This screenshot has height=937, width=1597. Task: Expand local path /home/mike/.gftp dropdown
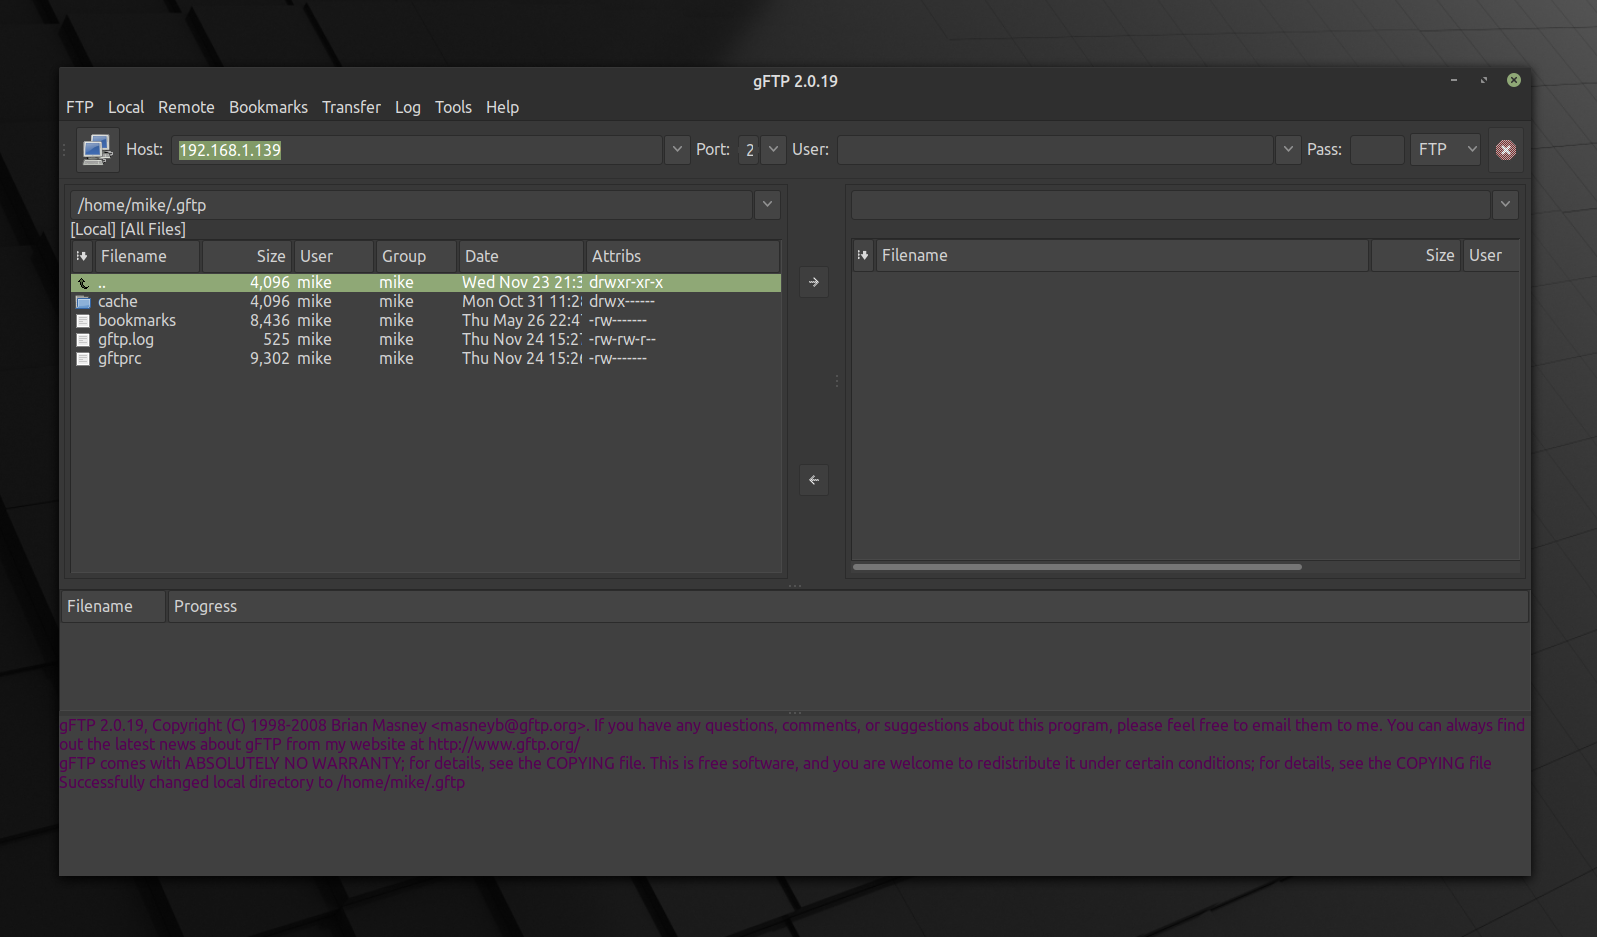(767, 205)
